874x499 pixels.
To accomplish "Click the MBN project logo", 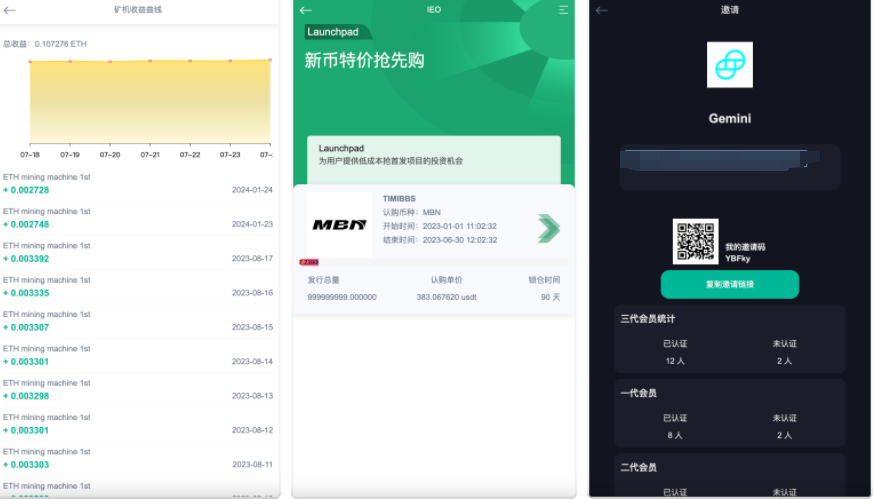I will 339,225.
